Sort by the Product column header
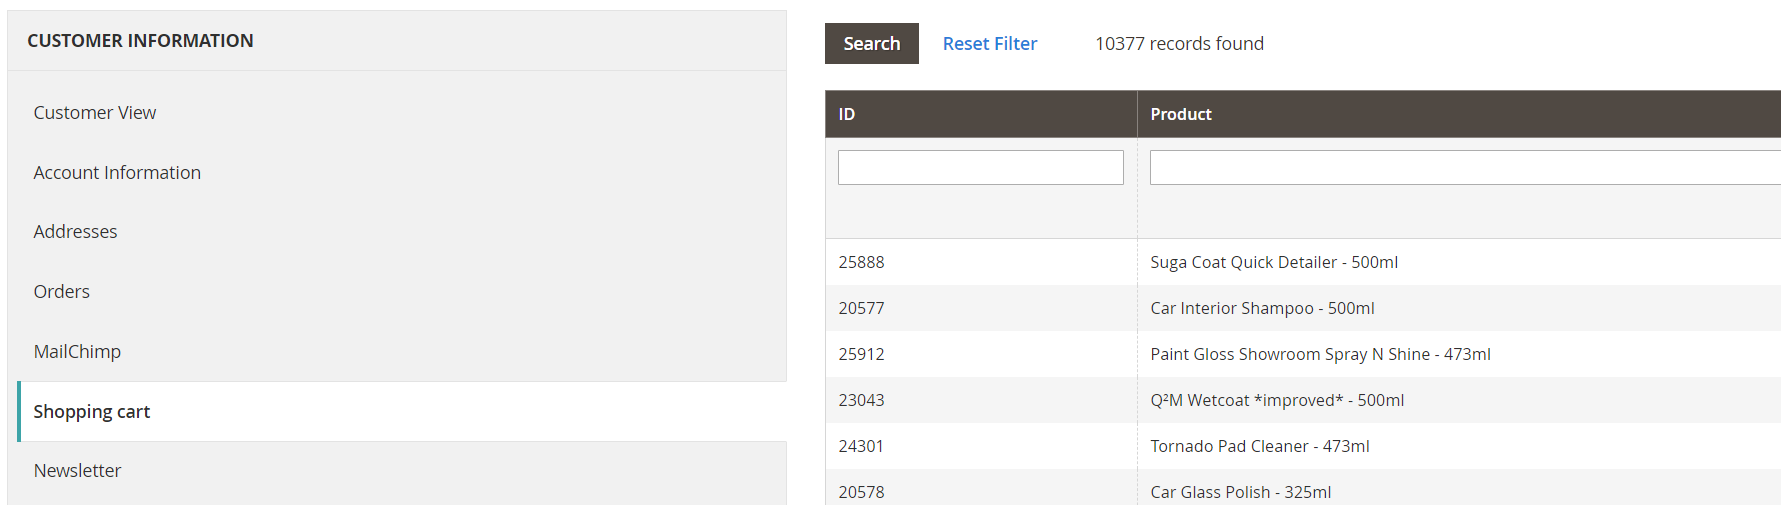Image resolution: width=1781 pixels, height=505 pixels. point(1459,114)
